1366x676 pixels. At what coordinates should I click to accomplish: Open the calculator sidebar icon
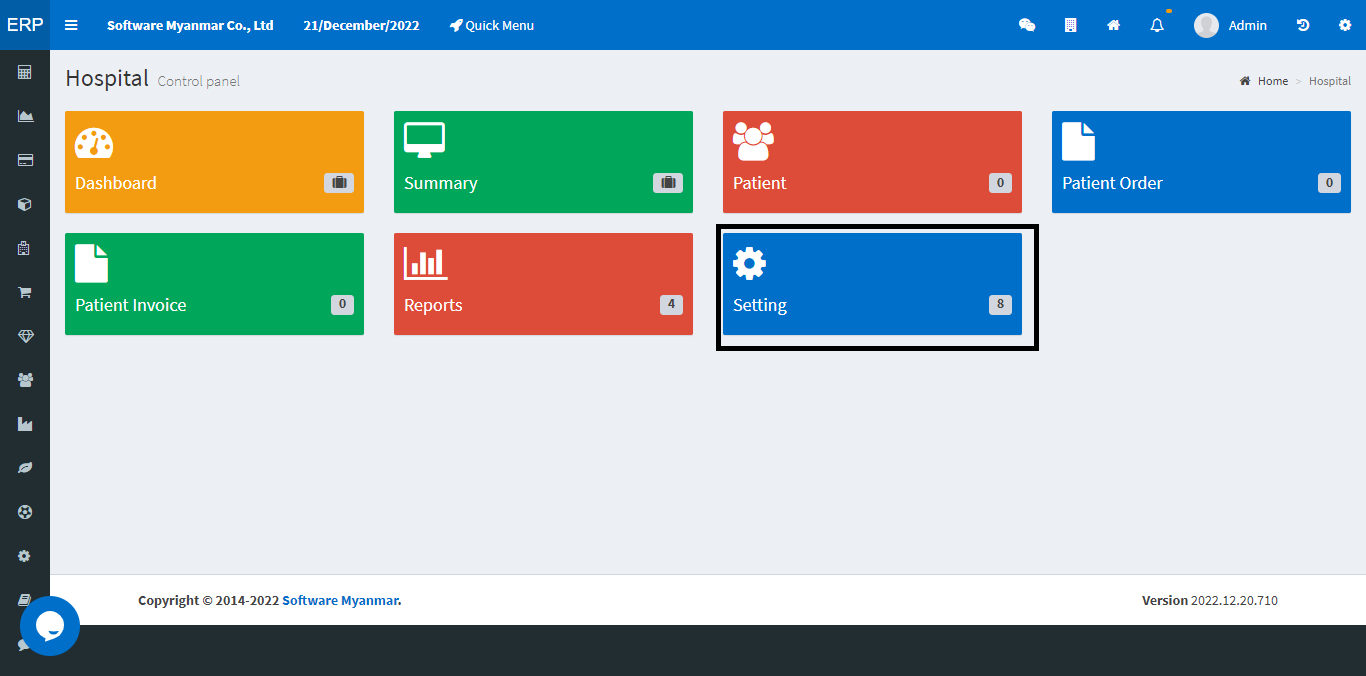(25, 72)
